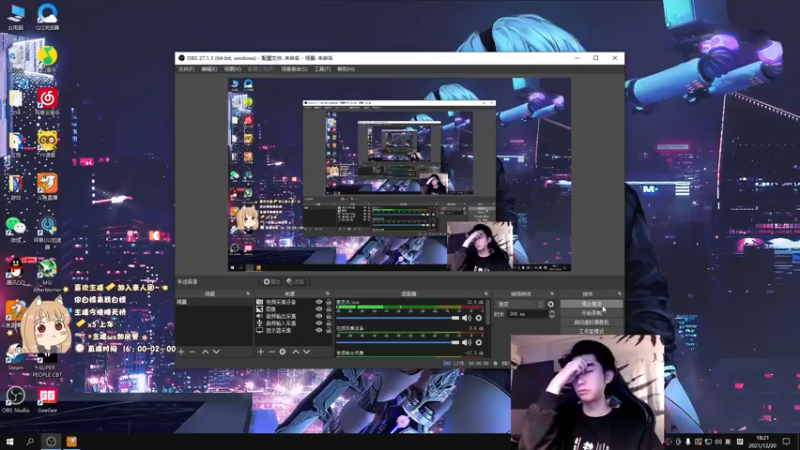The image size is (800, 450).
Task: Open the 场景集合(S) menu
Action: (x=294, y=69)
